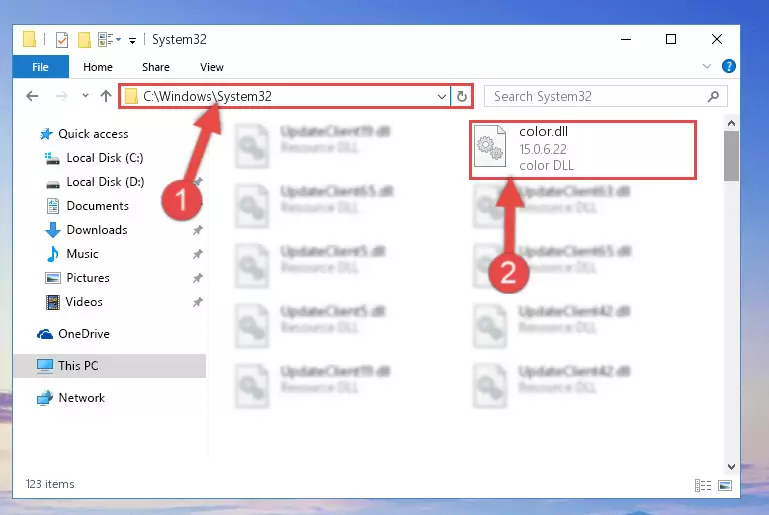Refresh the System32 folder
This screenshot has height=515, width=769.
tap(462, 96)
